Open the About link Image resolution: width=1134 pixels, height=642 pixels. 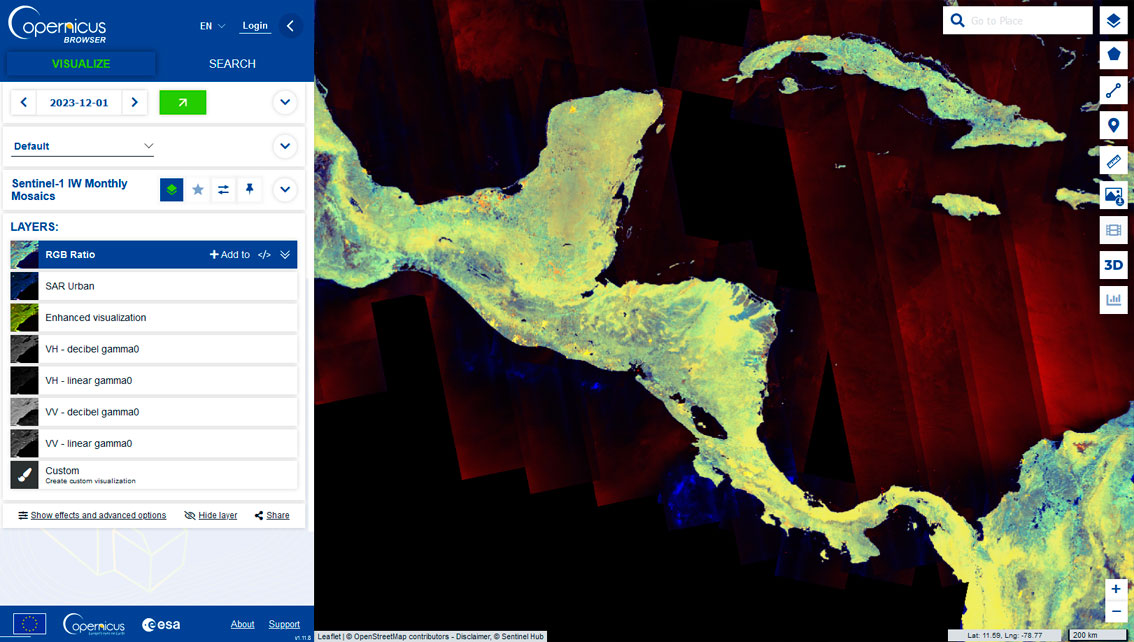click(x=242, y=624)
